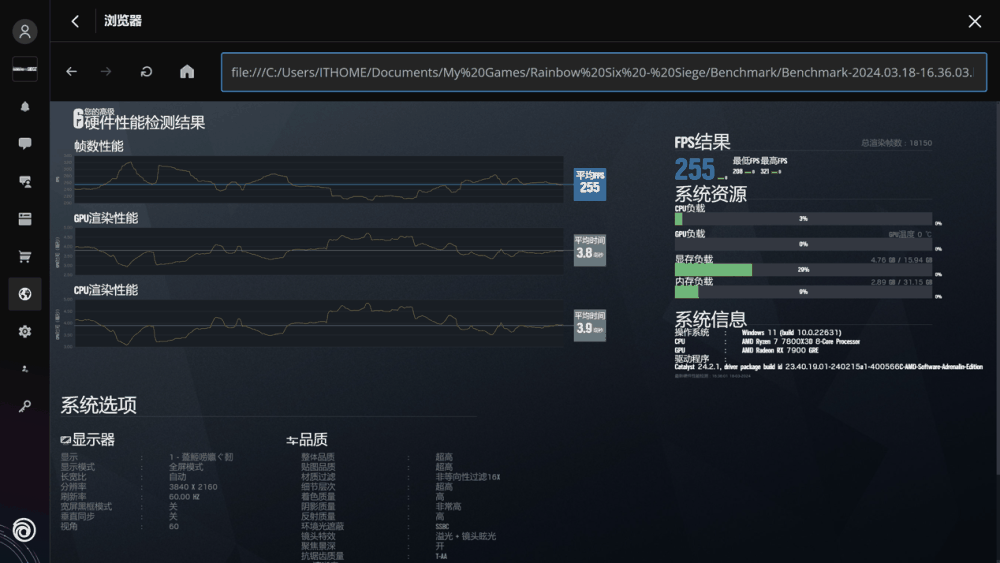
Task: Click the large 255 FPS result number
Action: coord(695,170)
